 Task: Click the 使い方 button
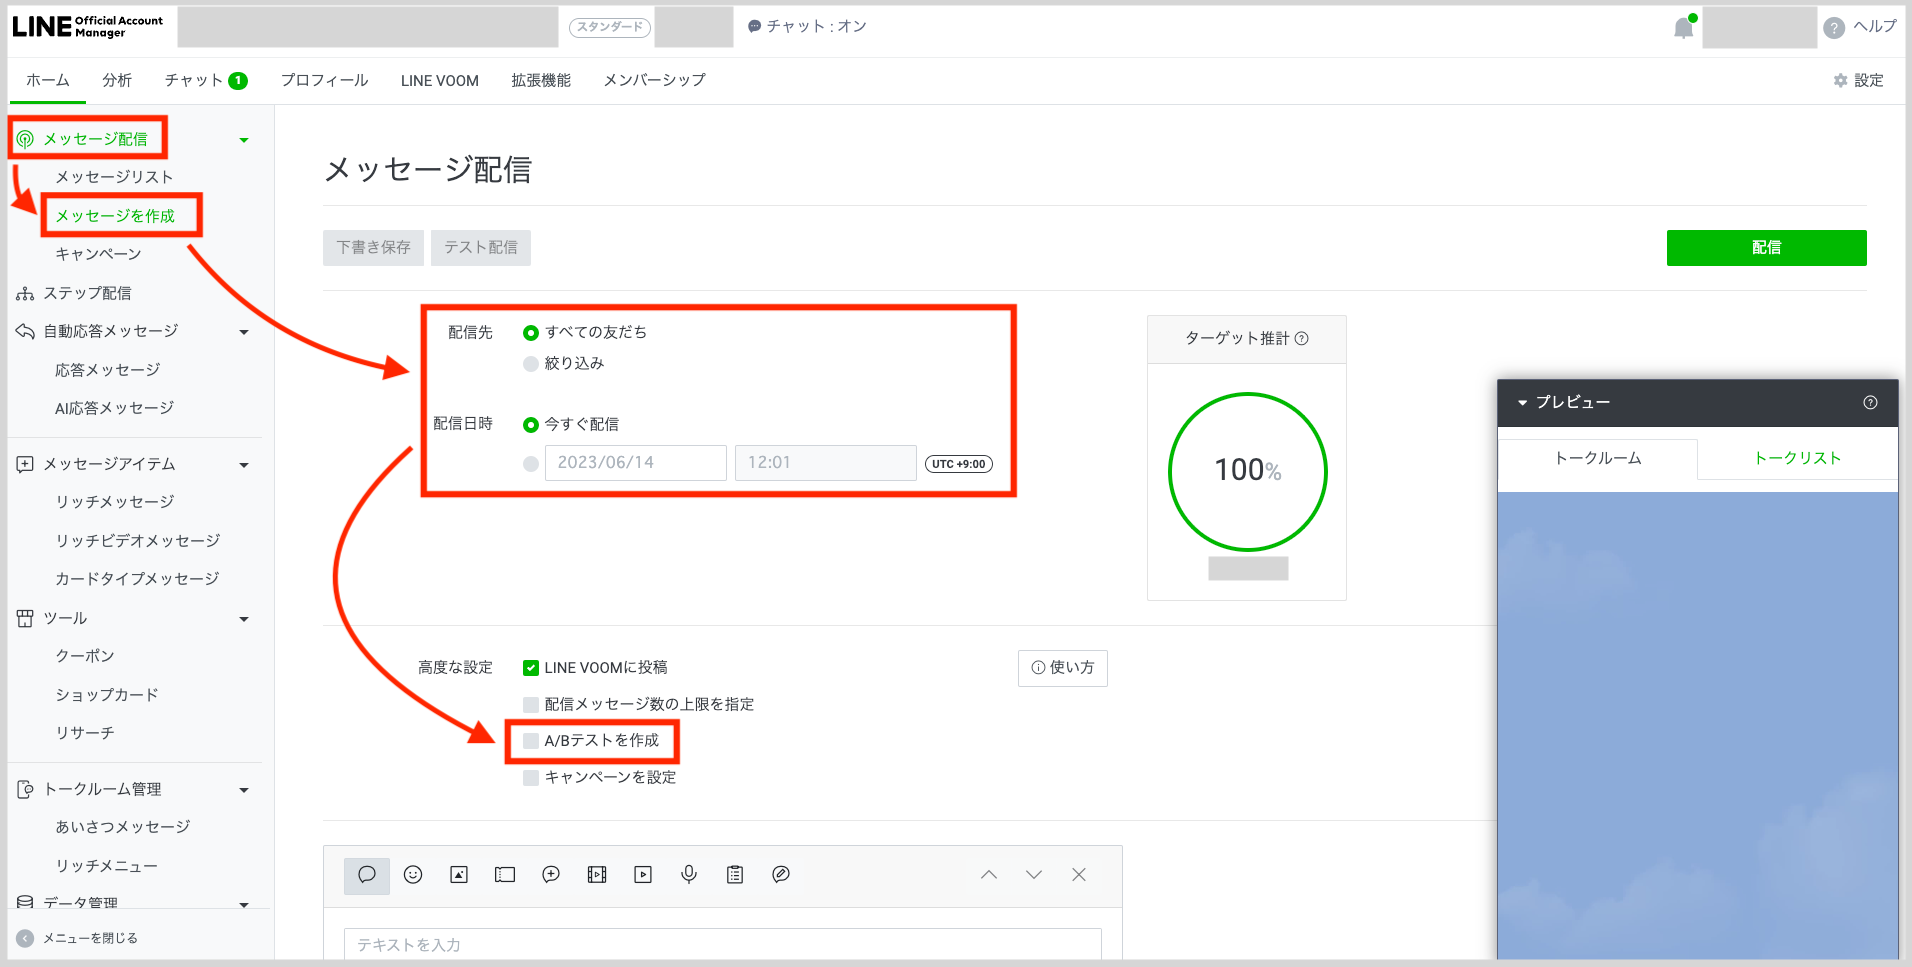[x=1063, y=668]
